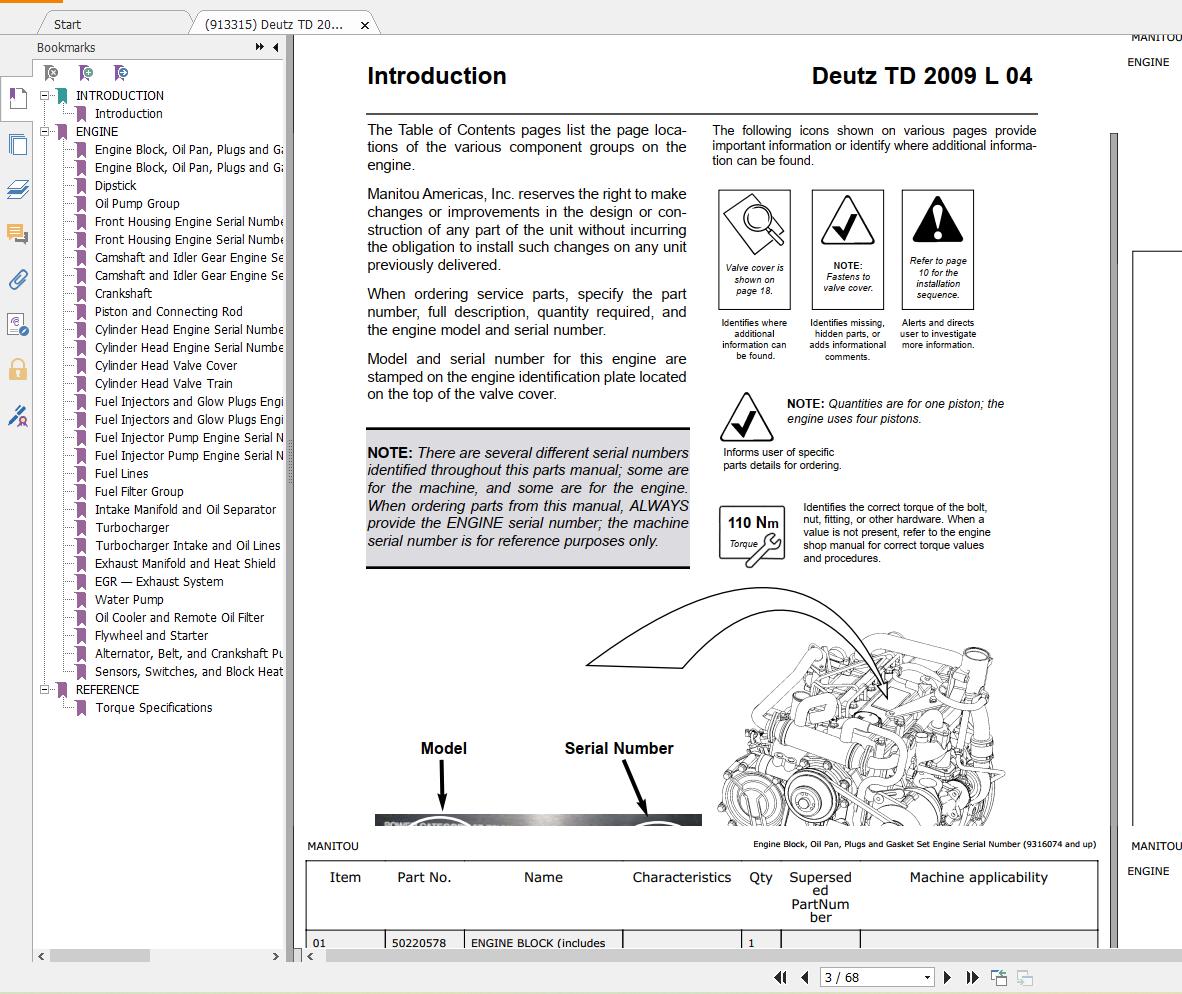Open the Layers panel
The height and width of the screenshot is (994, 1182).
(x=18, y=189)
